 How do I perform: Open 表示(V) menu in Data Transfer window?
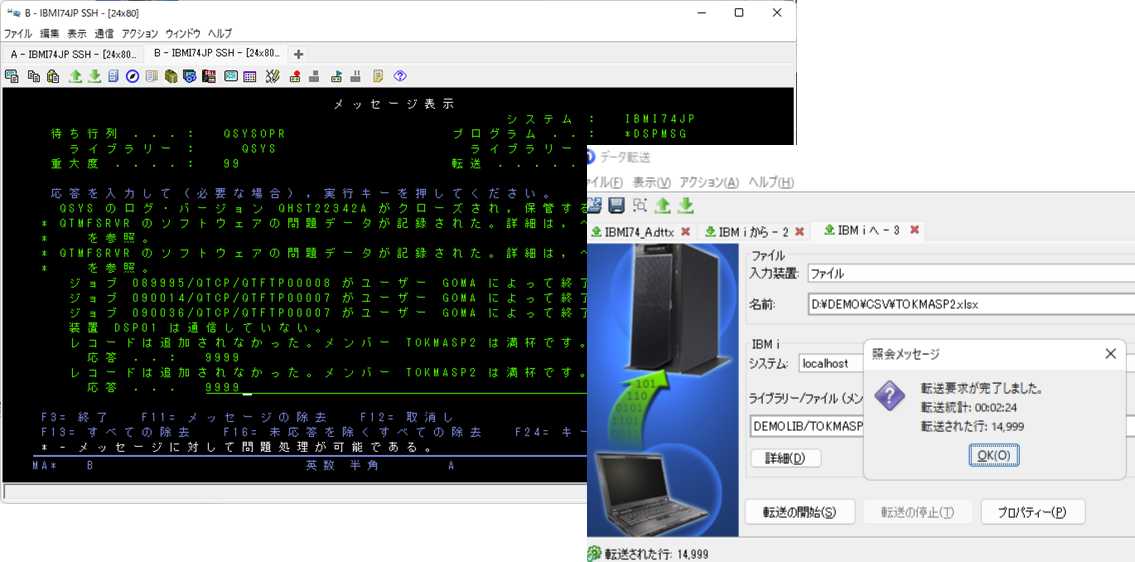651,182
